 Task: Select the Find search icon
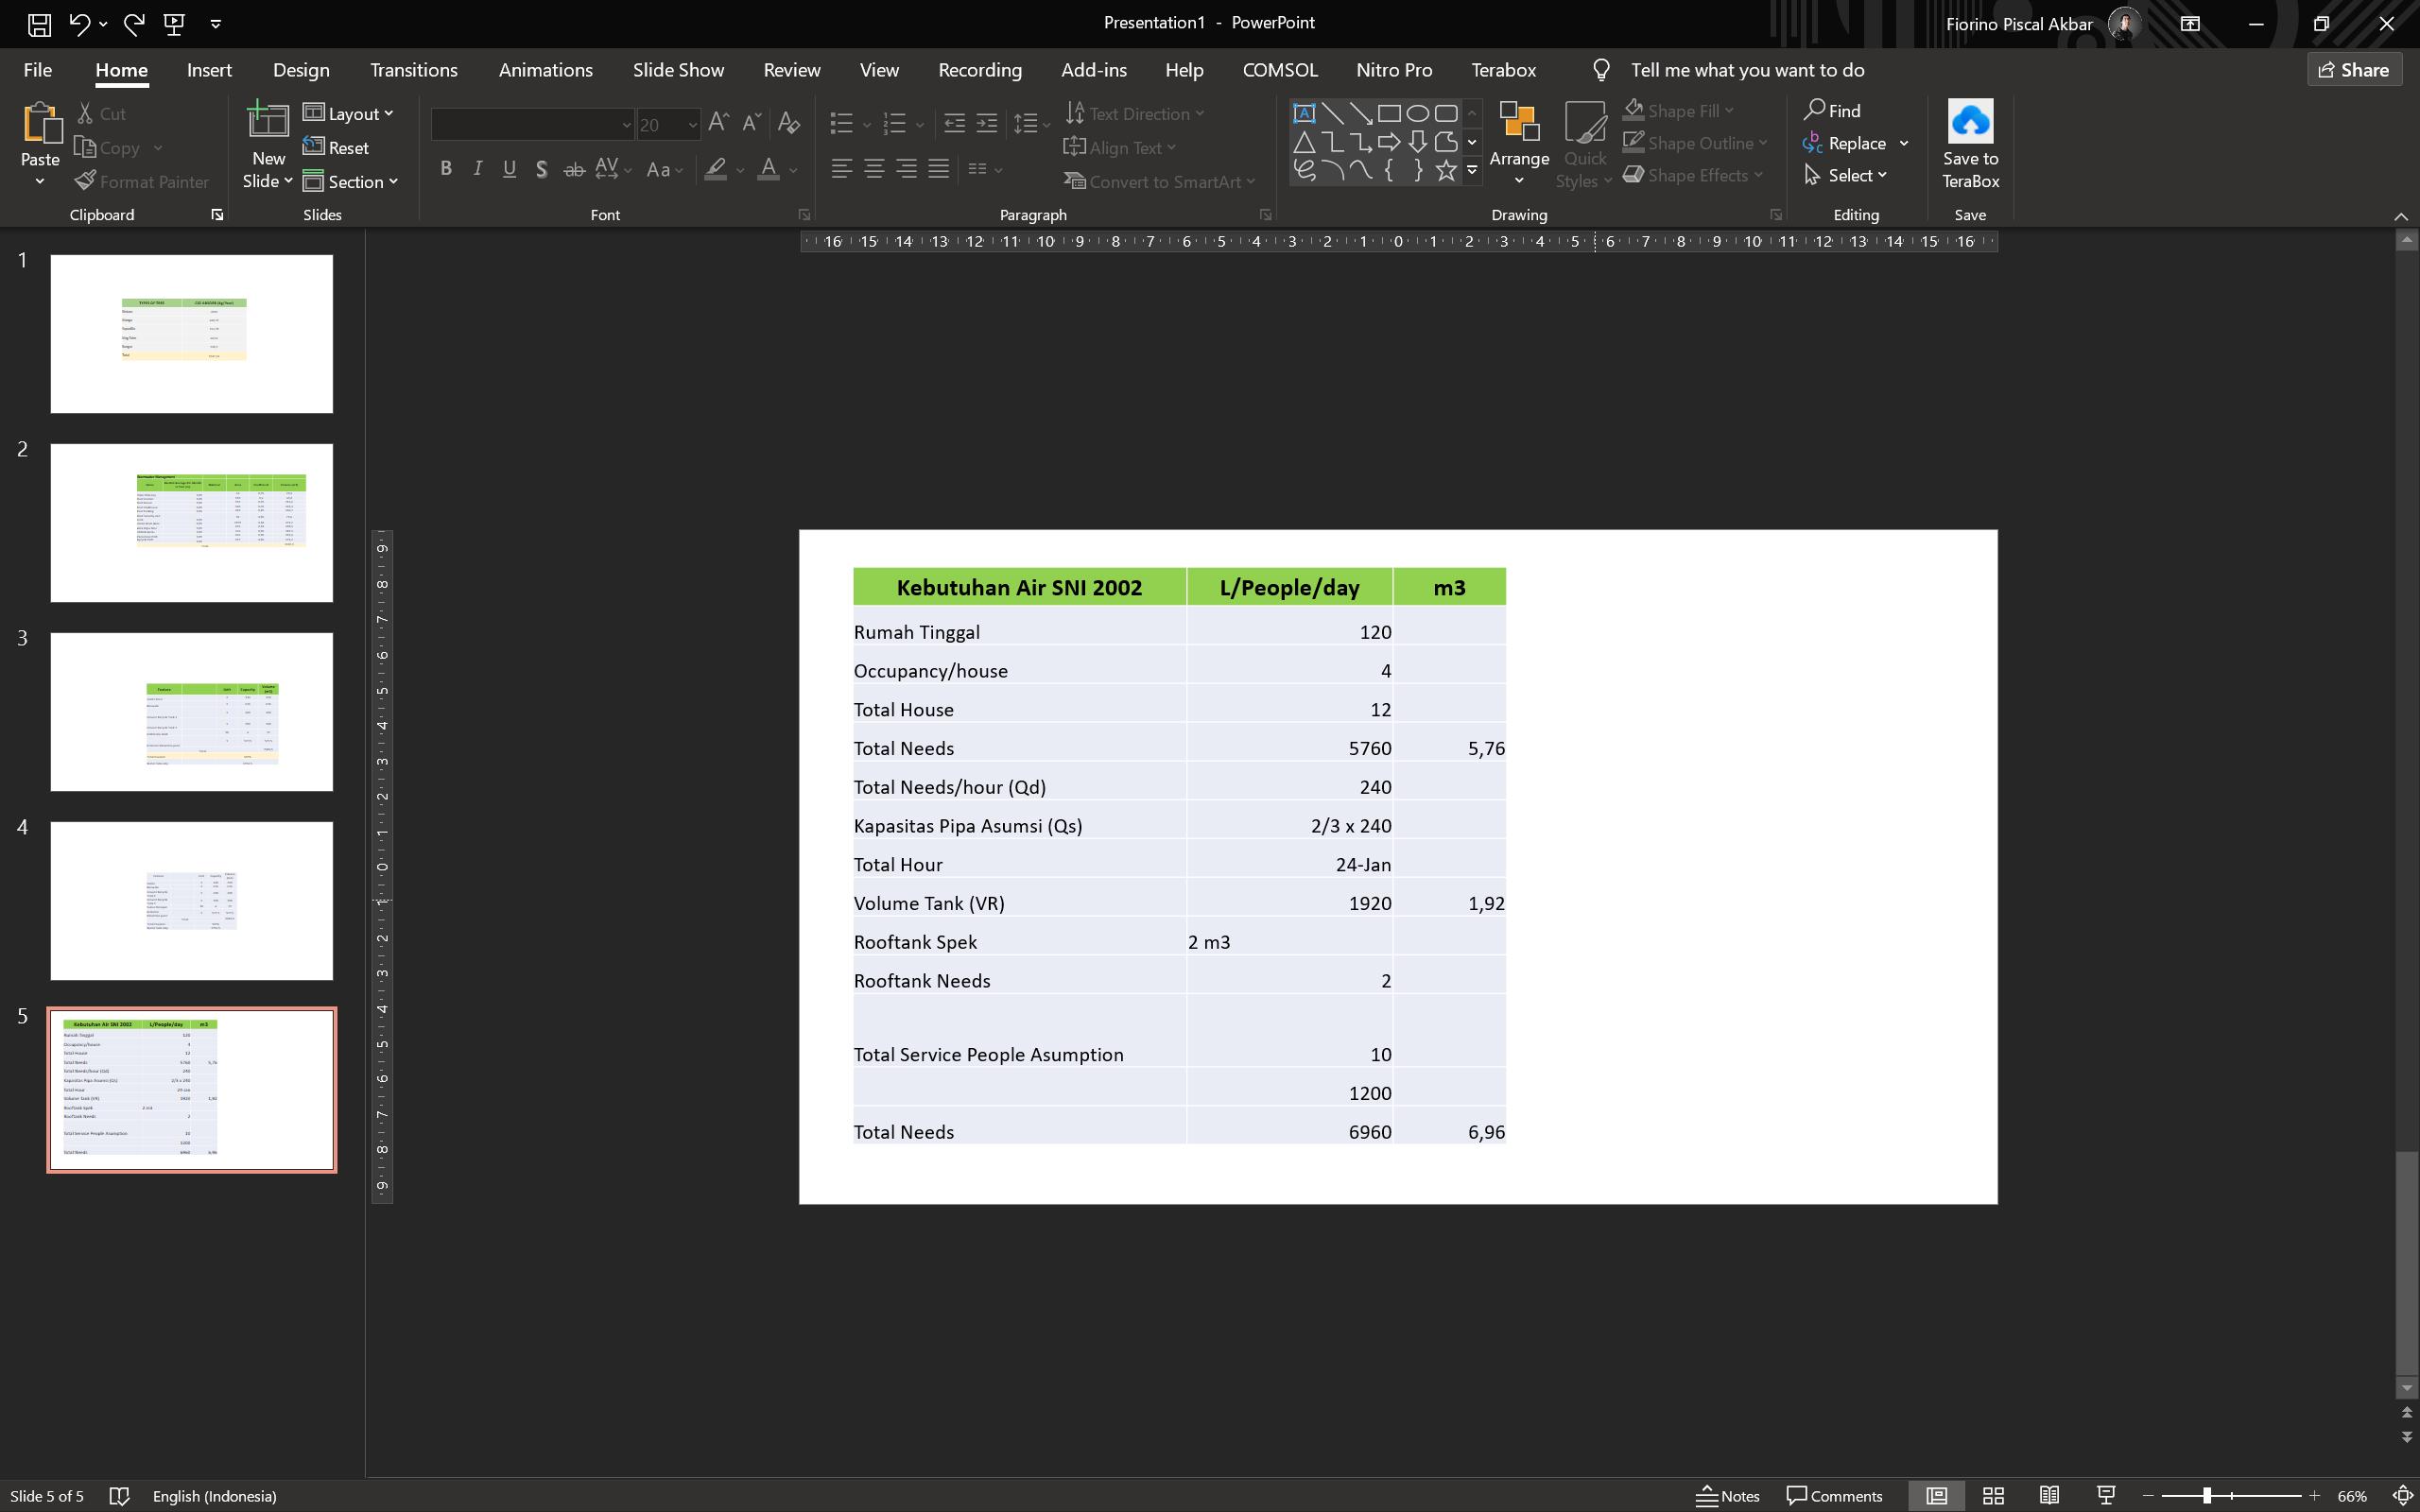[1832, 110]
